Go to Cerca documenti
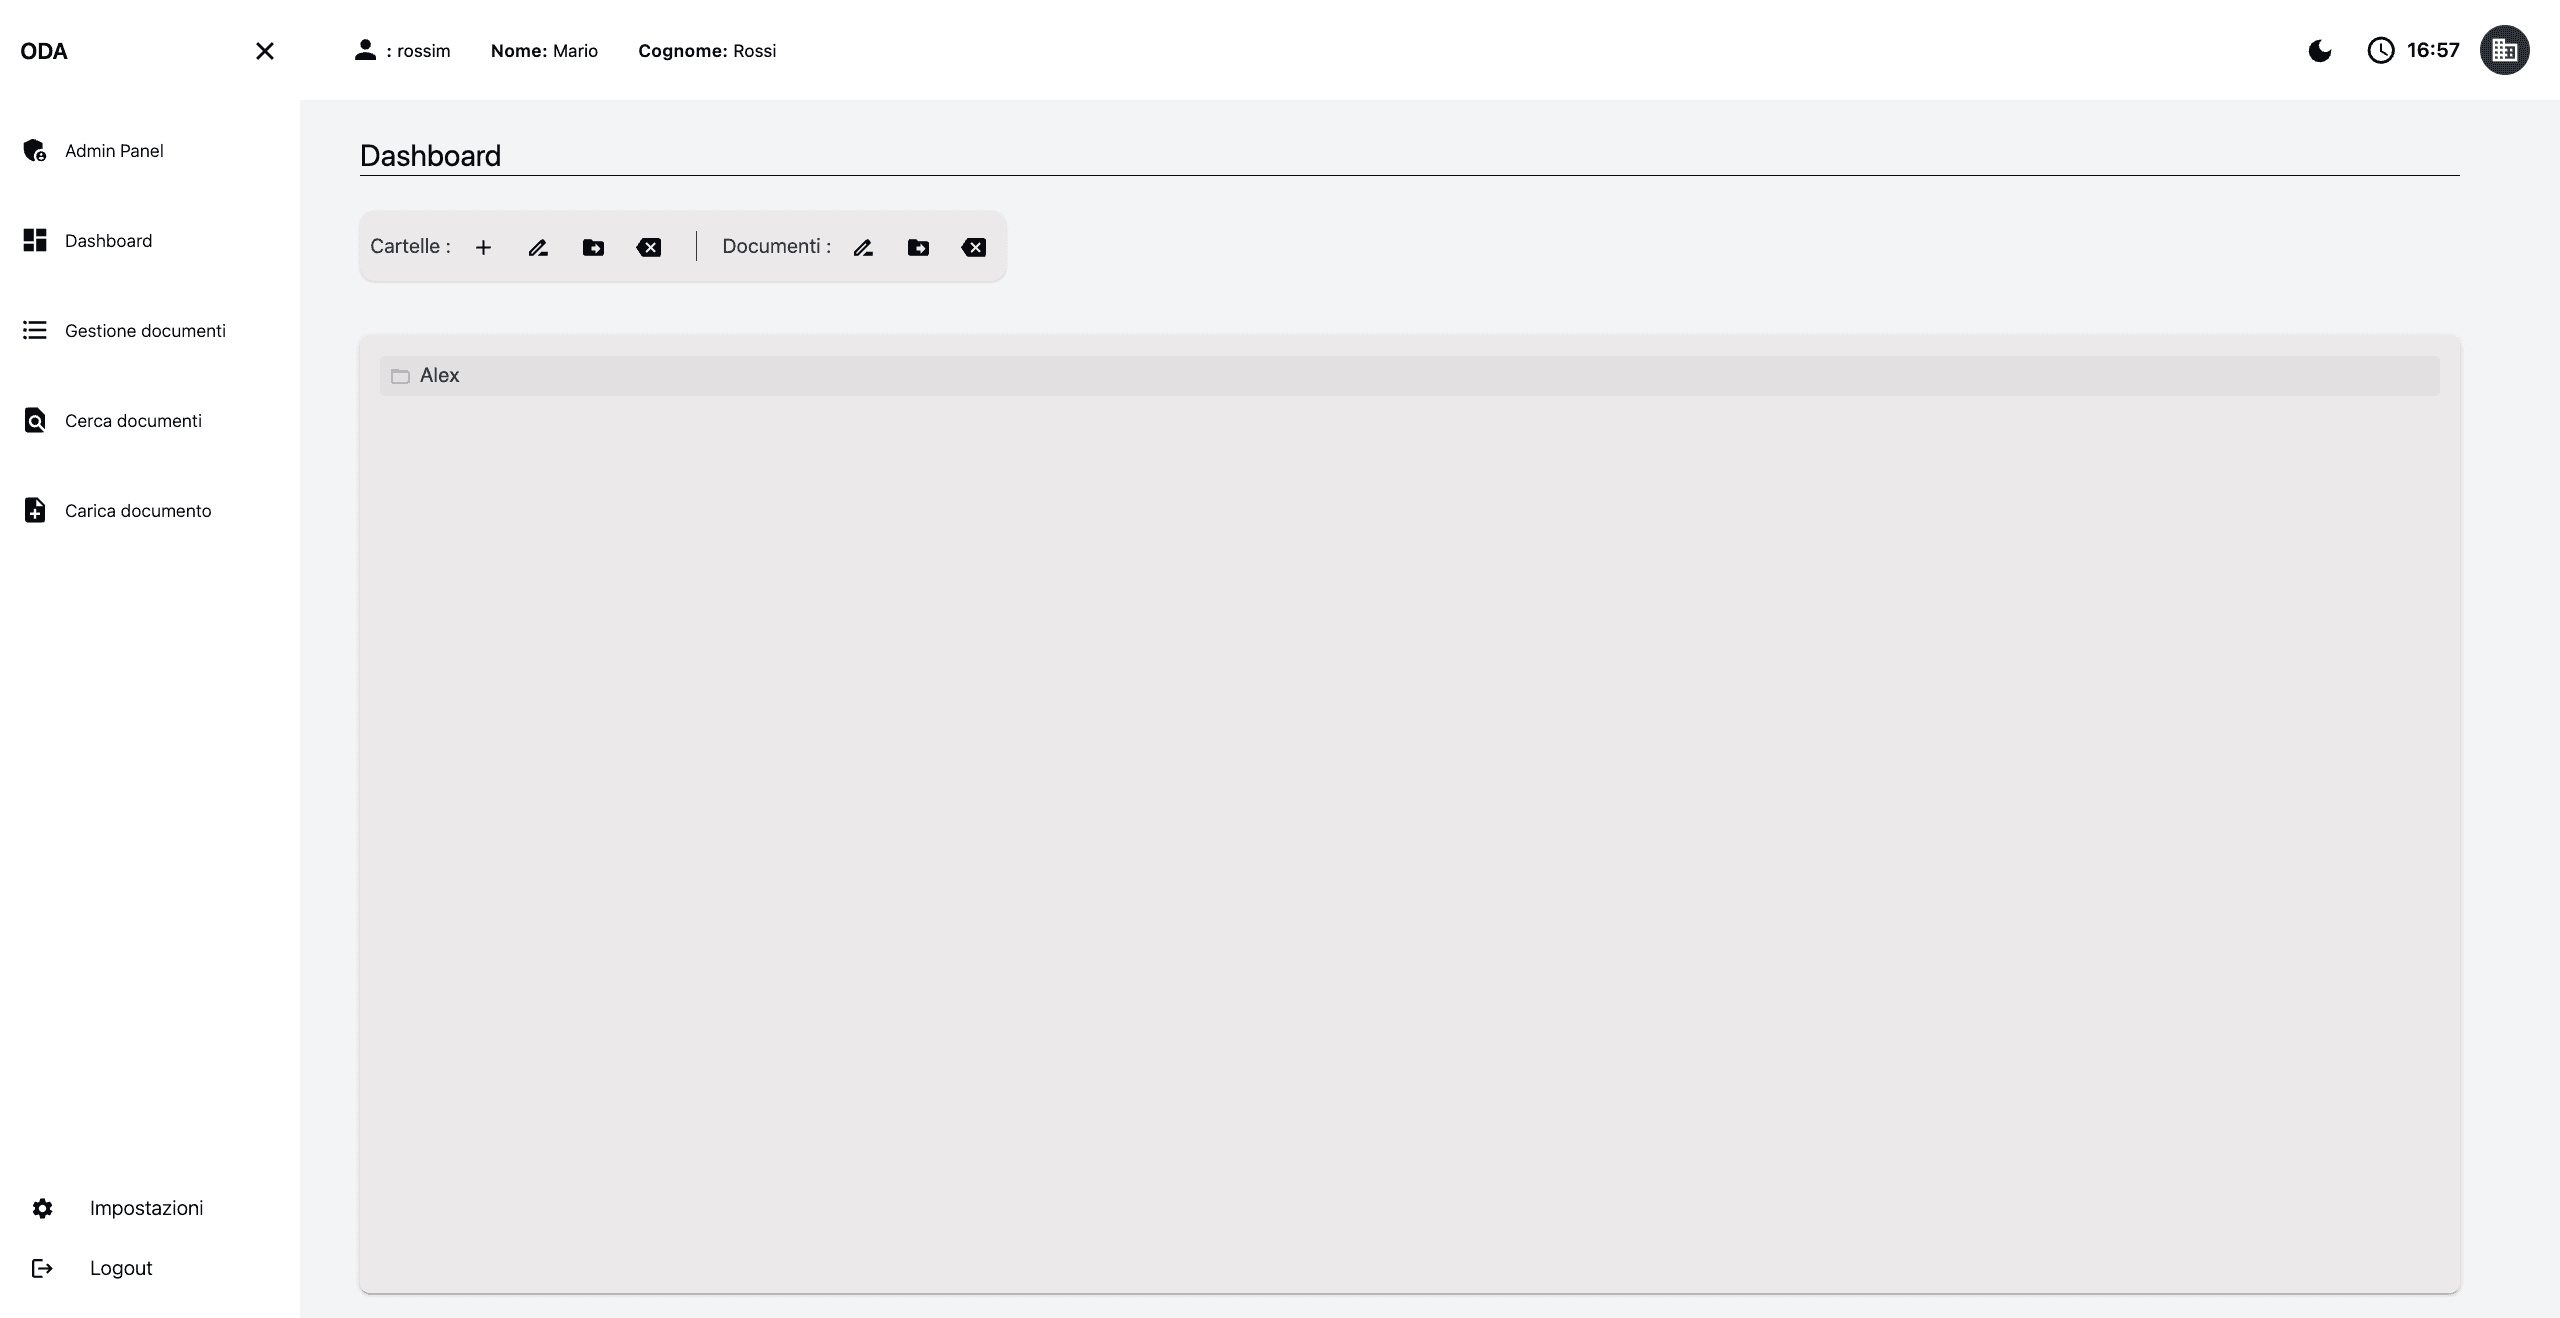 point(133,421)
